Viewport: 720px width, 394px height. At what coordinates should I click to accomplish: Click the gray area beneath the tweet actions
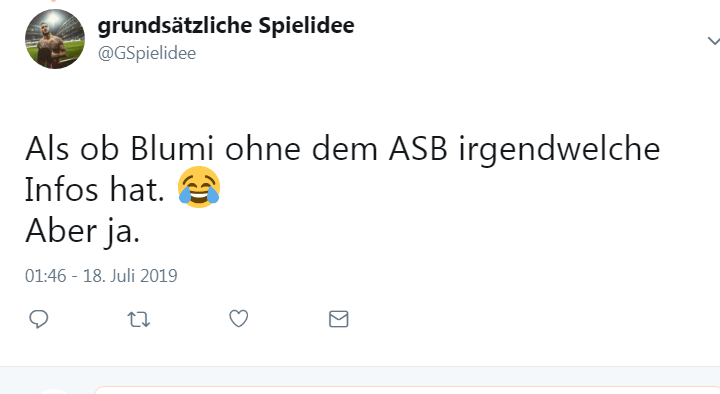(x=360, y=376)
